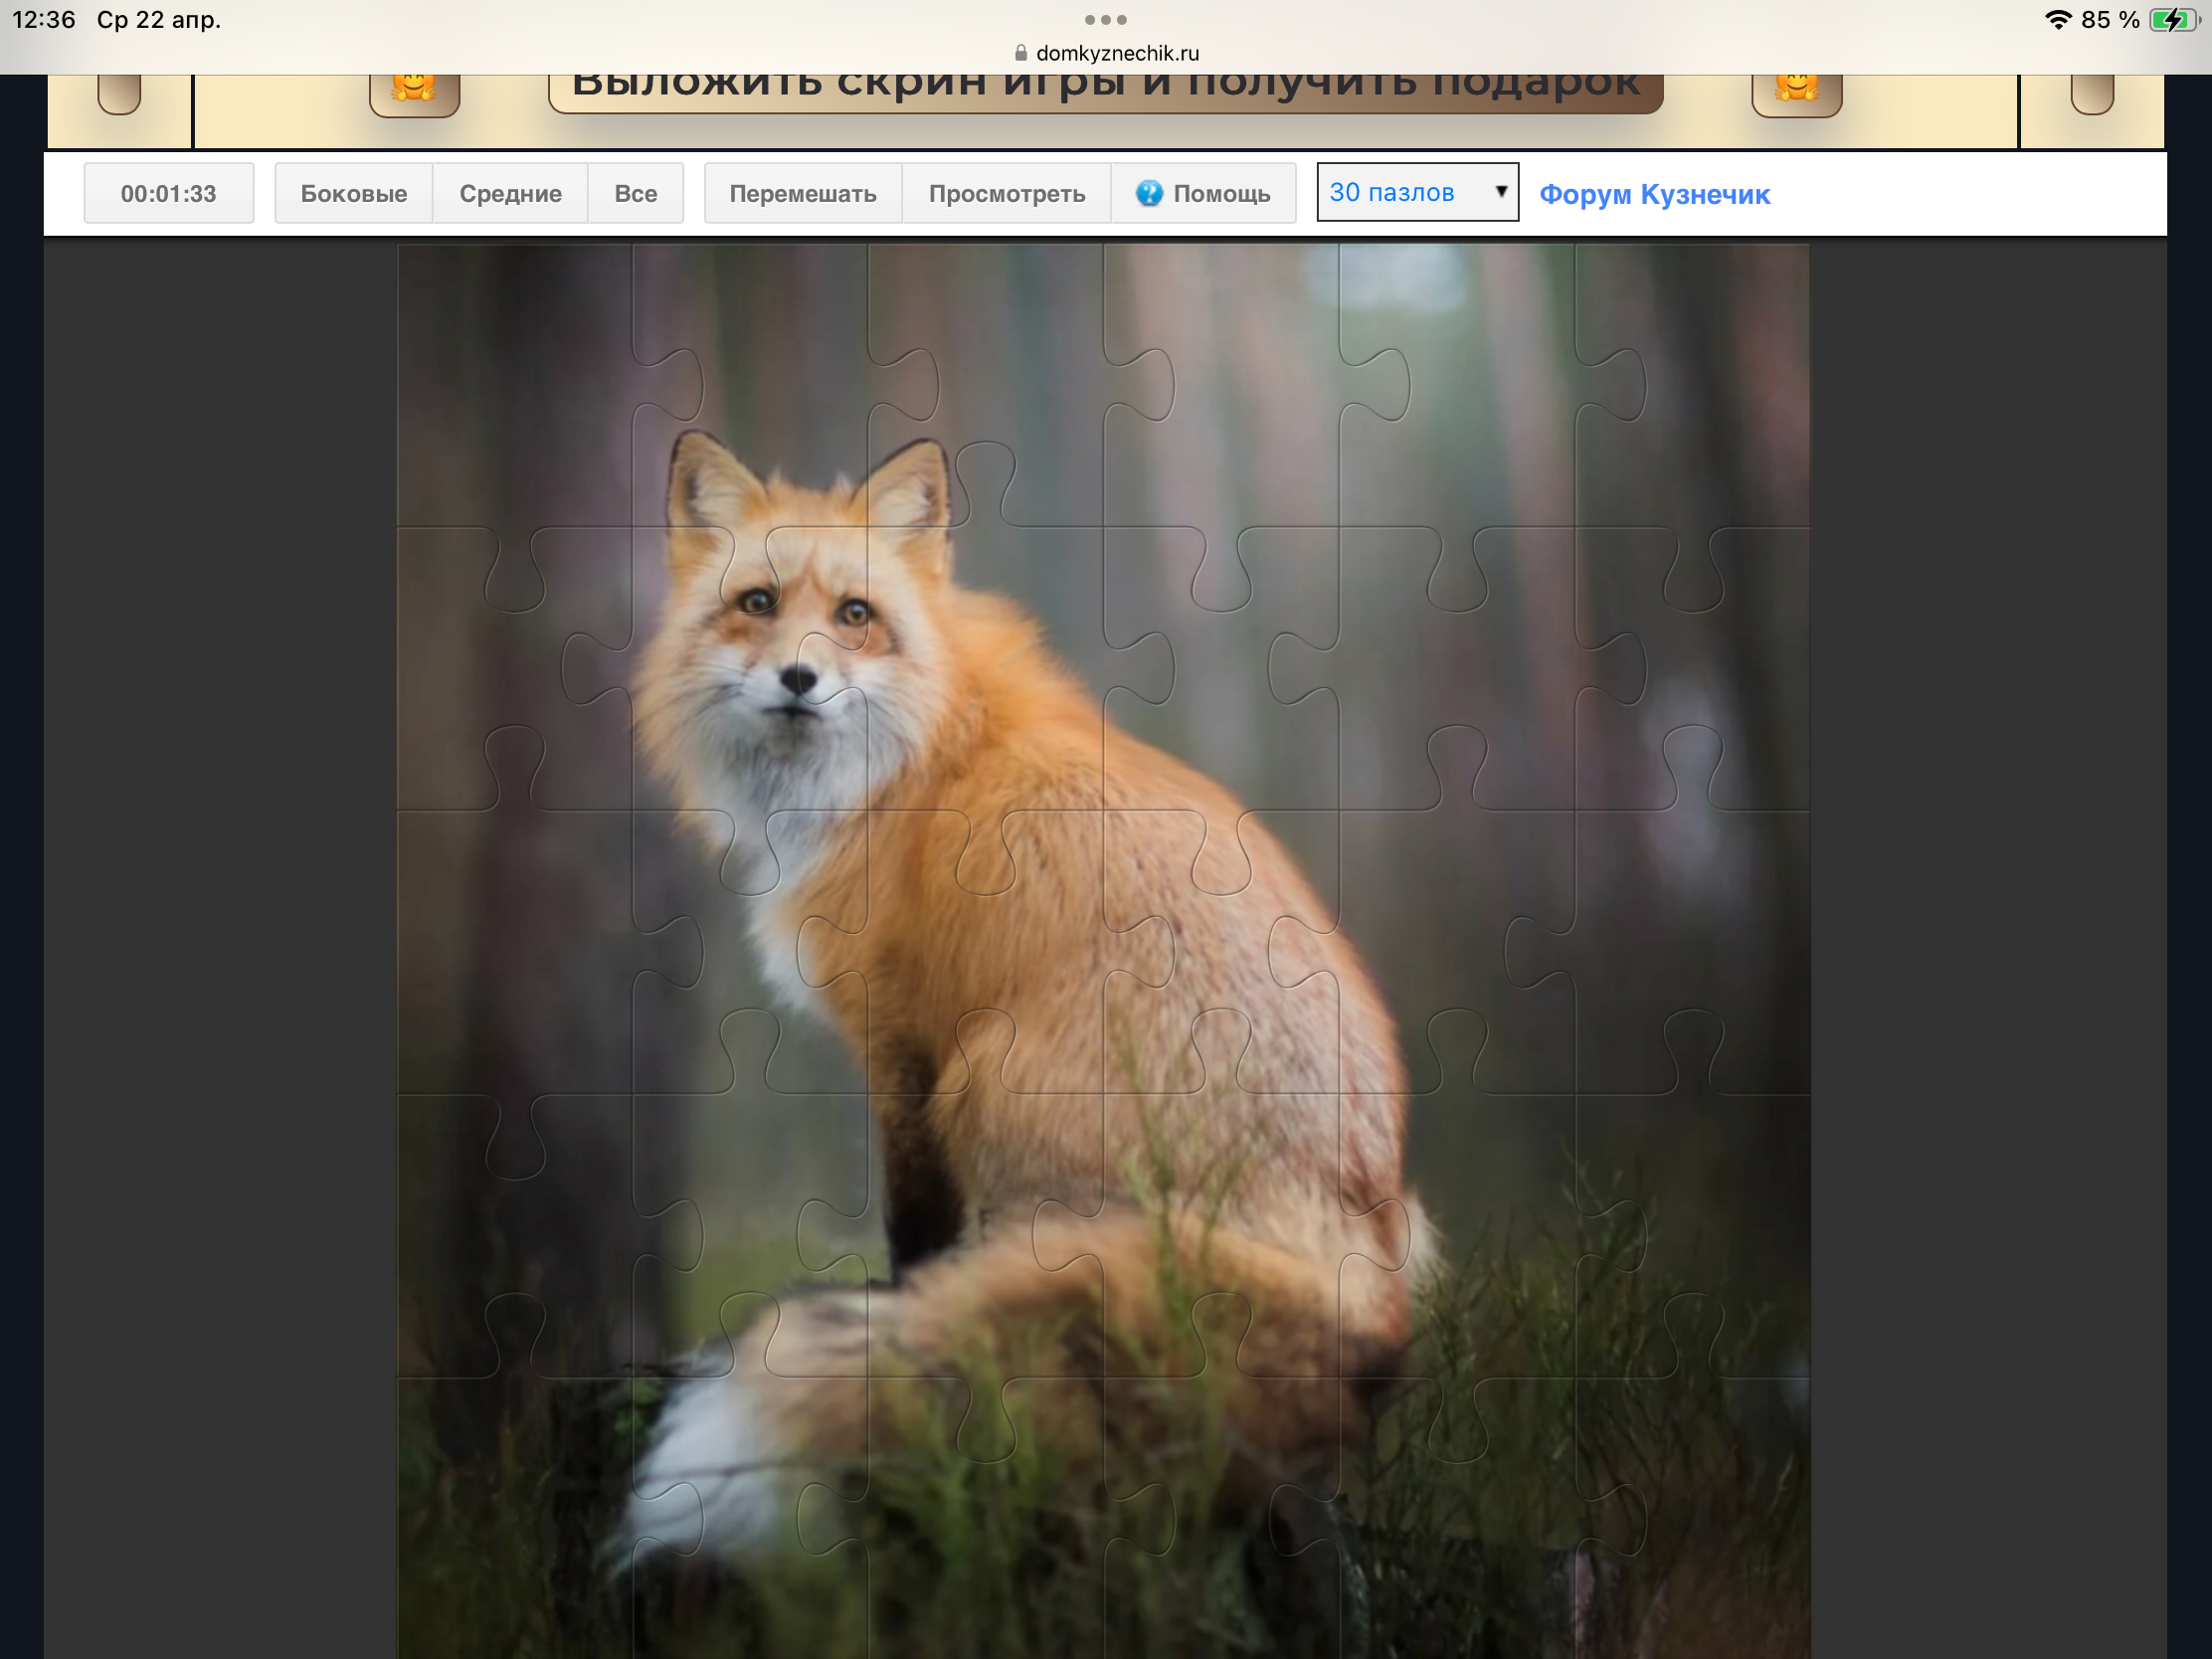The height and width of the screenshot is (1659, 2212).
Task: Tap the Wi-Fi status icon
Action: pos(2057,20)
